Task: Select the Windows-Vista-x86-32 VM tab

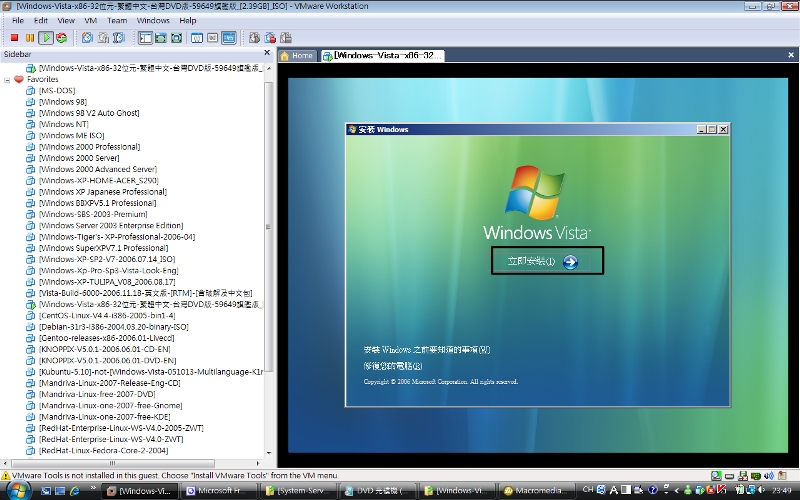Action: click(x=383, y=56)
